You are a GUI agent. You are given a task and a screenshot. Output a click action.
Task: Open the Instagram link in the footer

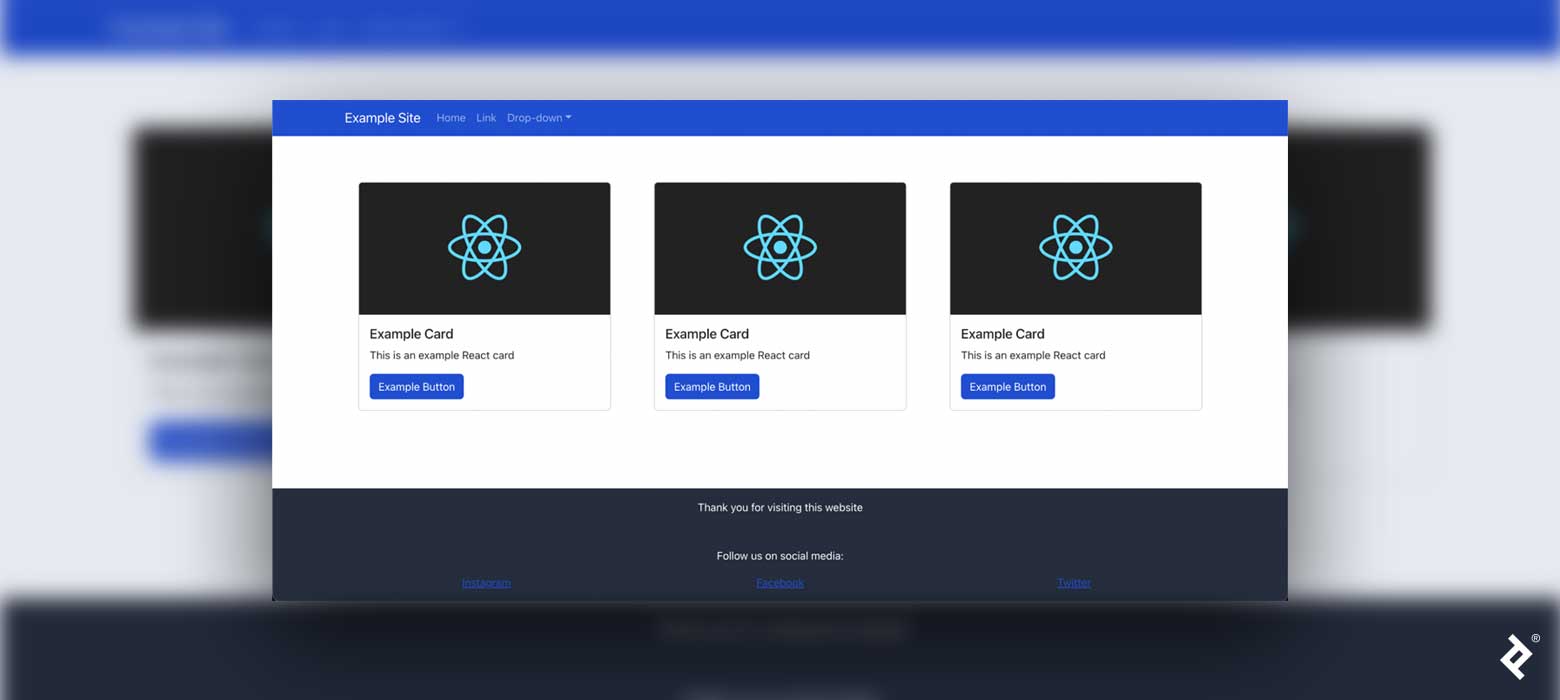(486, 582)
